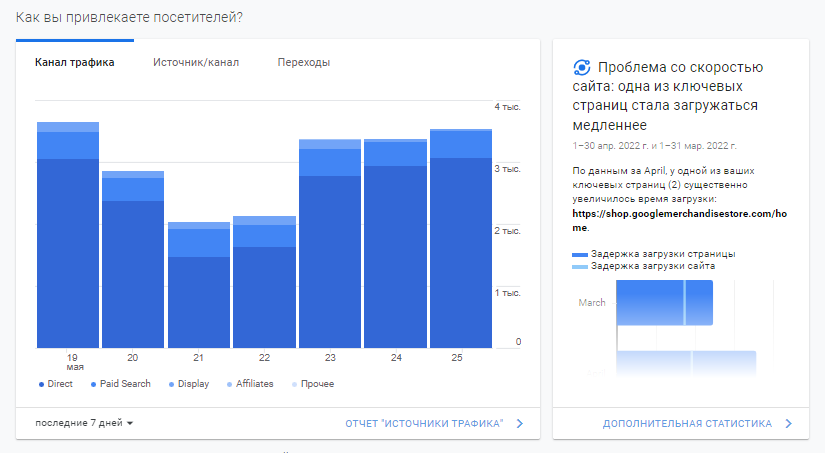Click the Direct legend dot

pyautogui.click(x=40, y=384)
